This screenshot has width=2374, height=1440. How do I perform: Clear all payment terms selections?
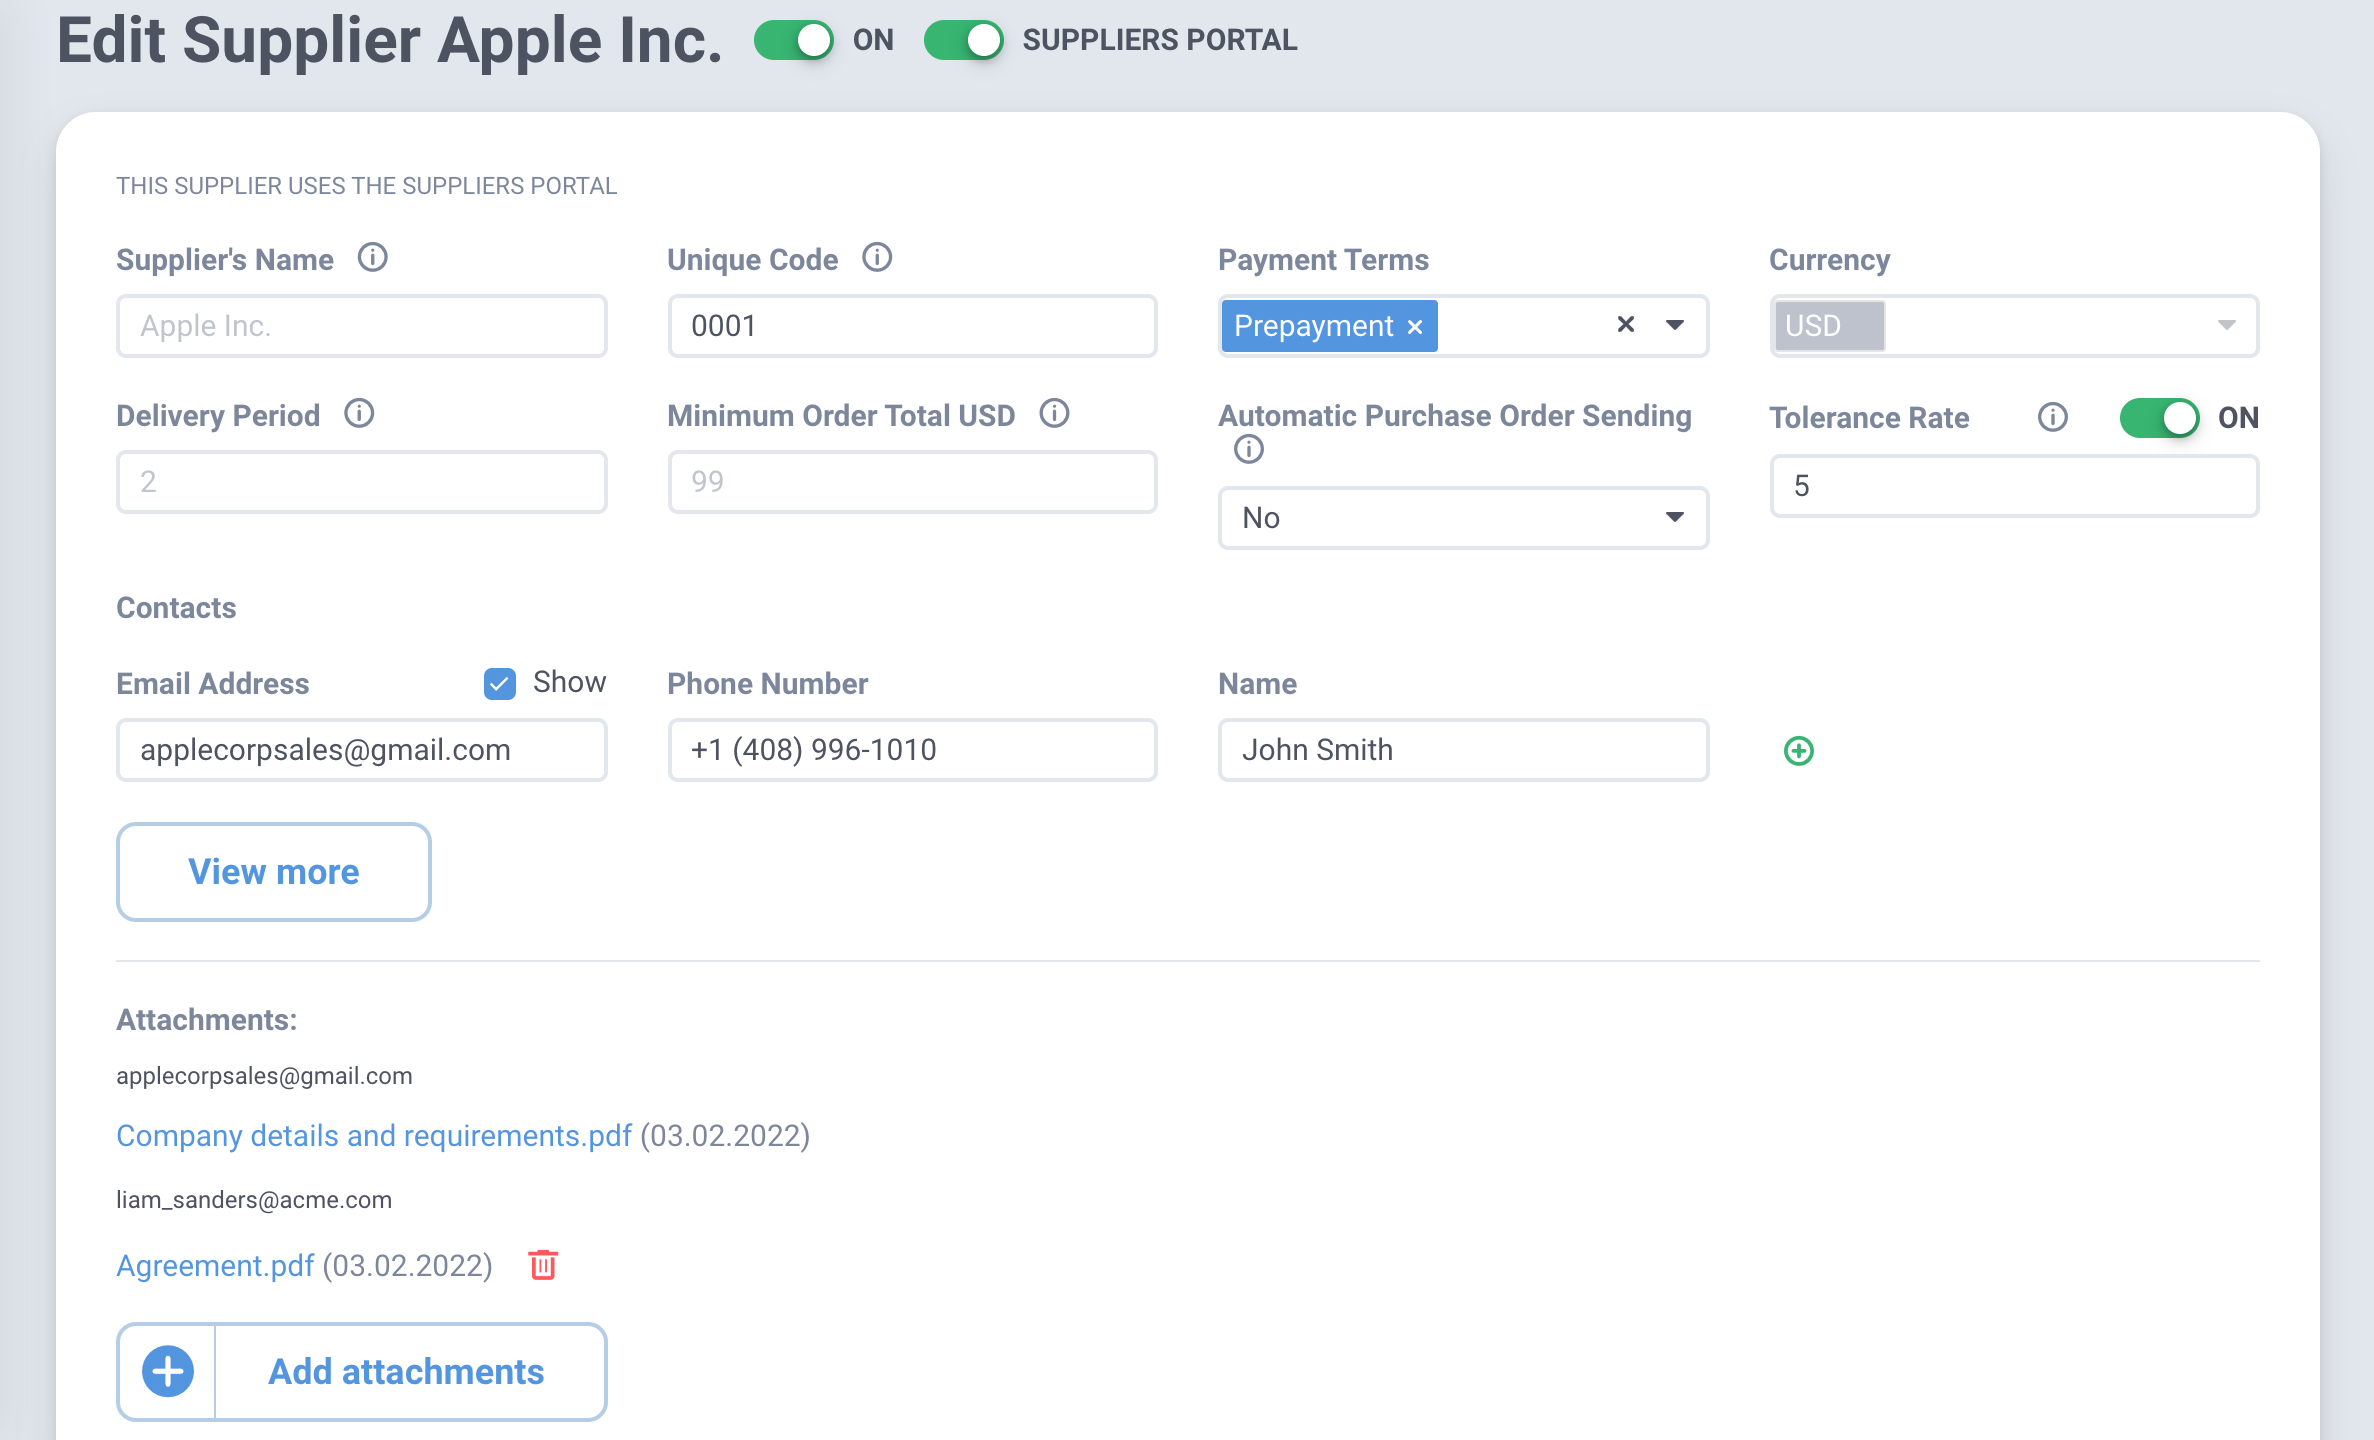[x=1626, y=325]
